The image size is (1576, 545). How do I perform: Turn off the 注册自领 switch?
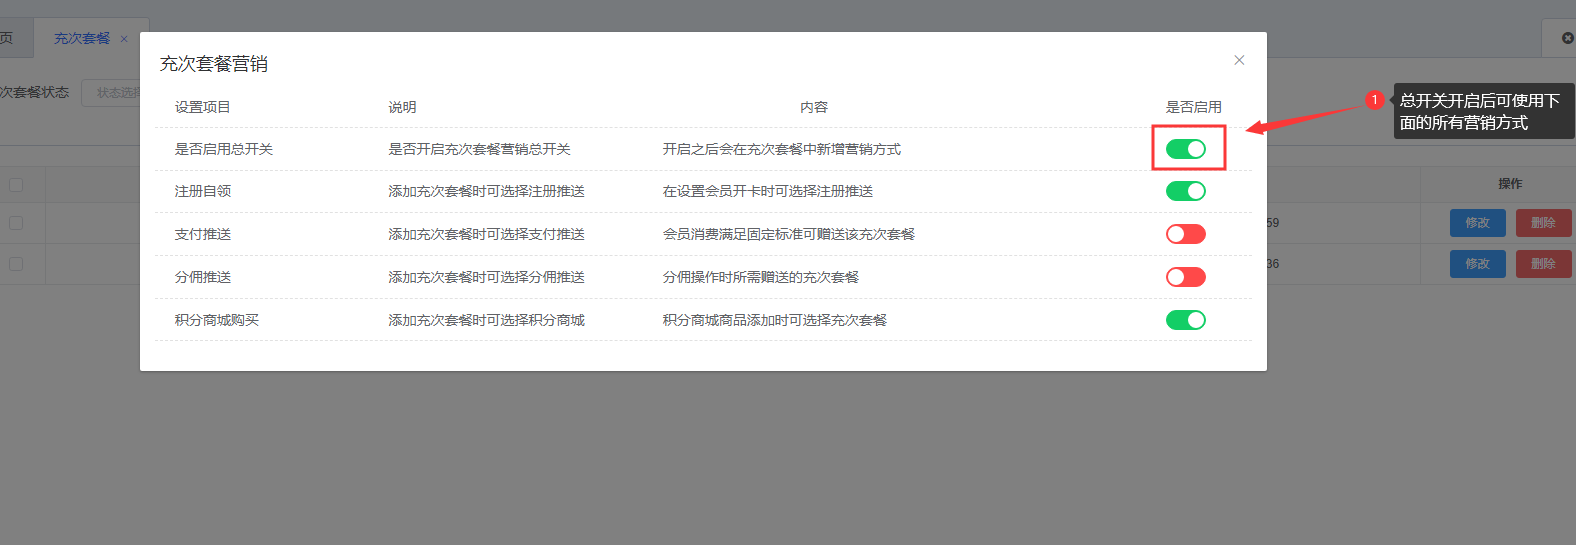click(x=1186, y=191)
